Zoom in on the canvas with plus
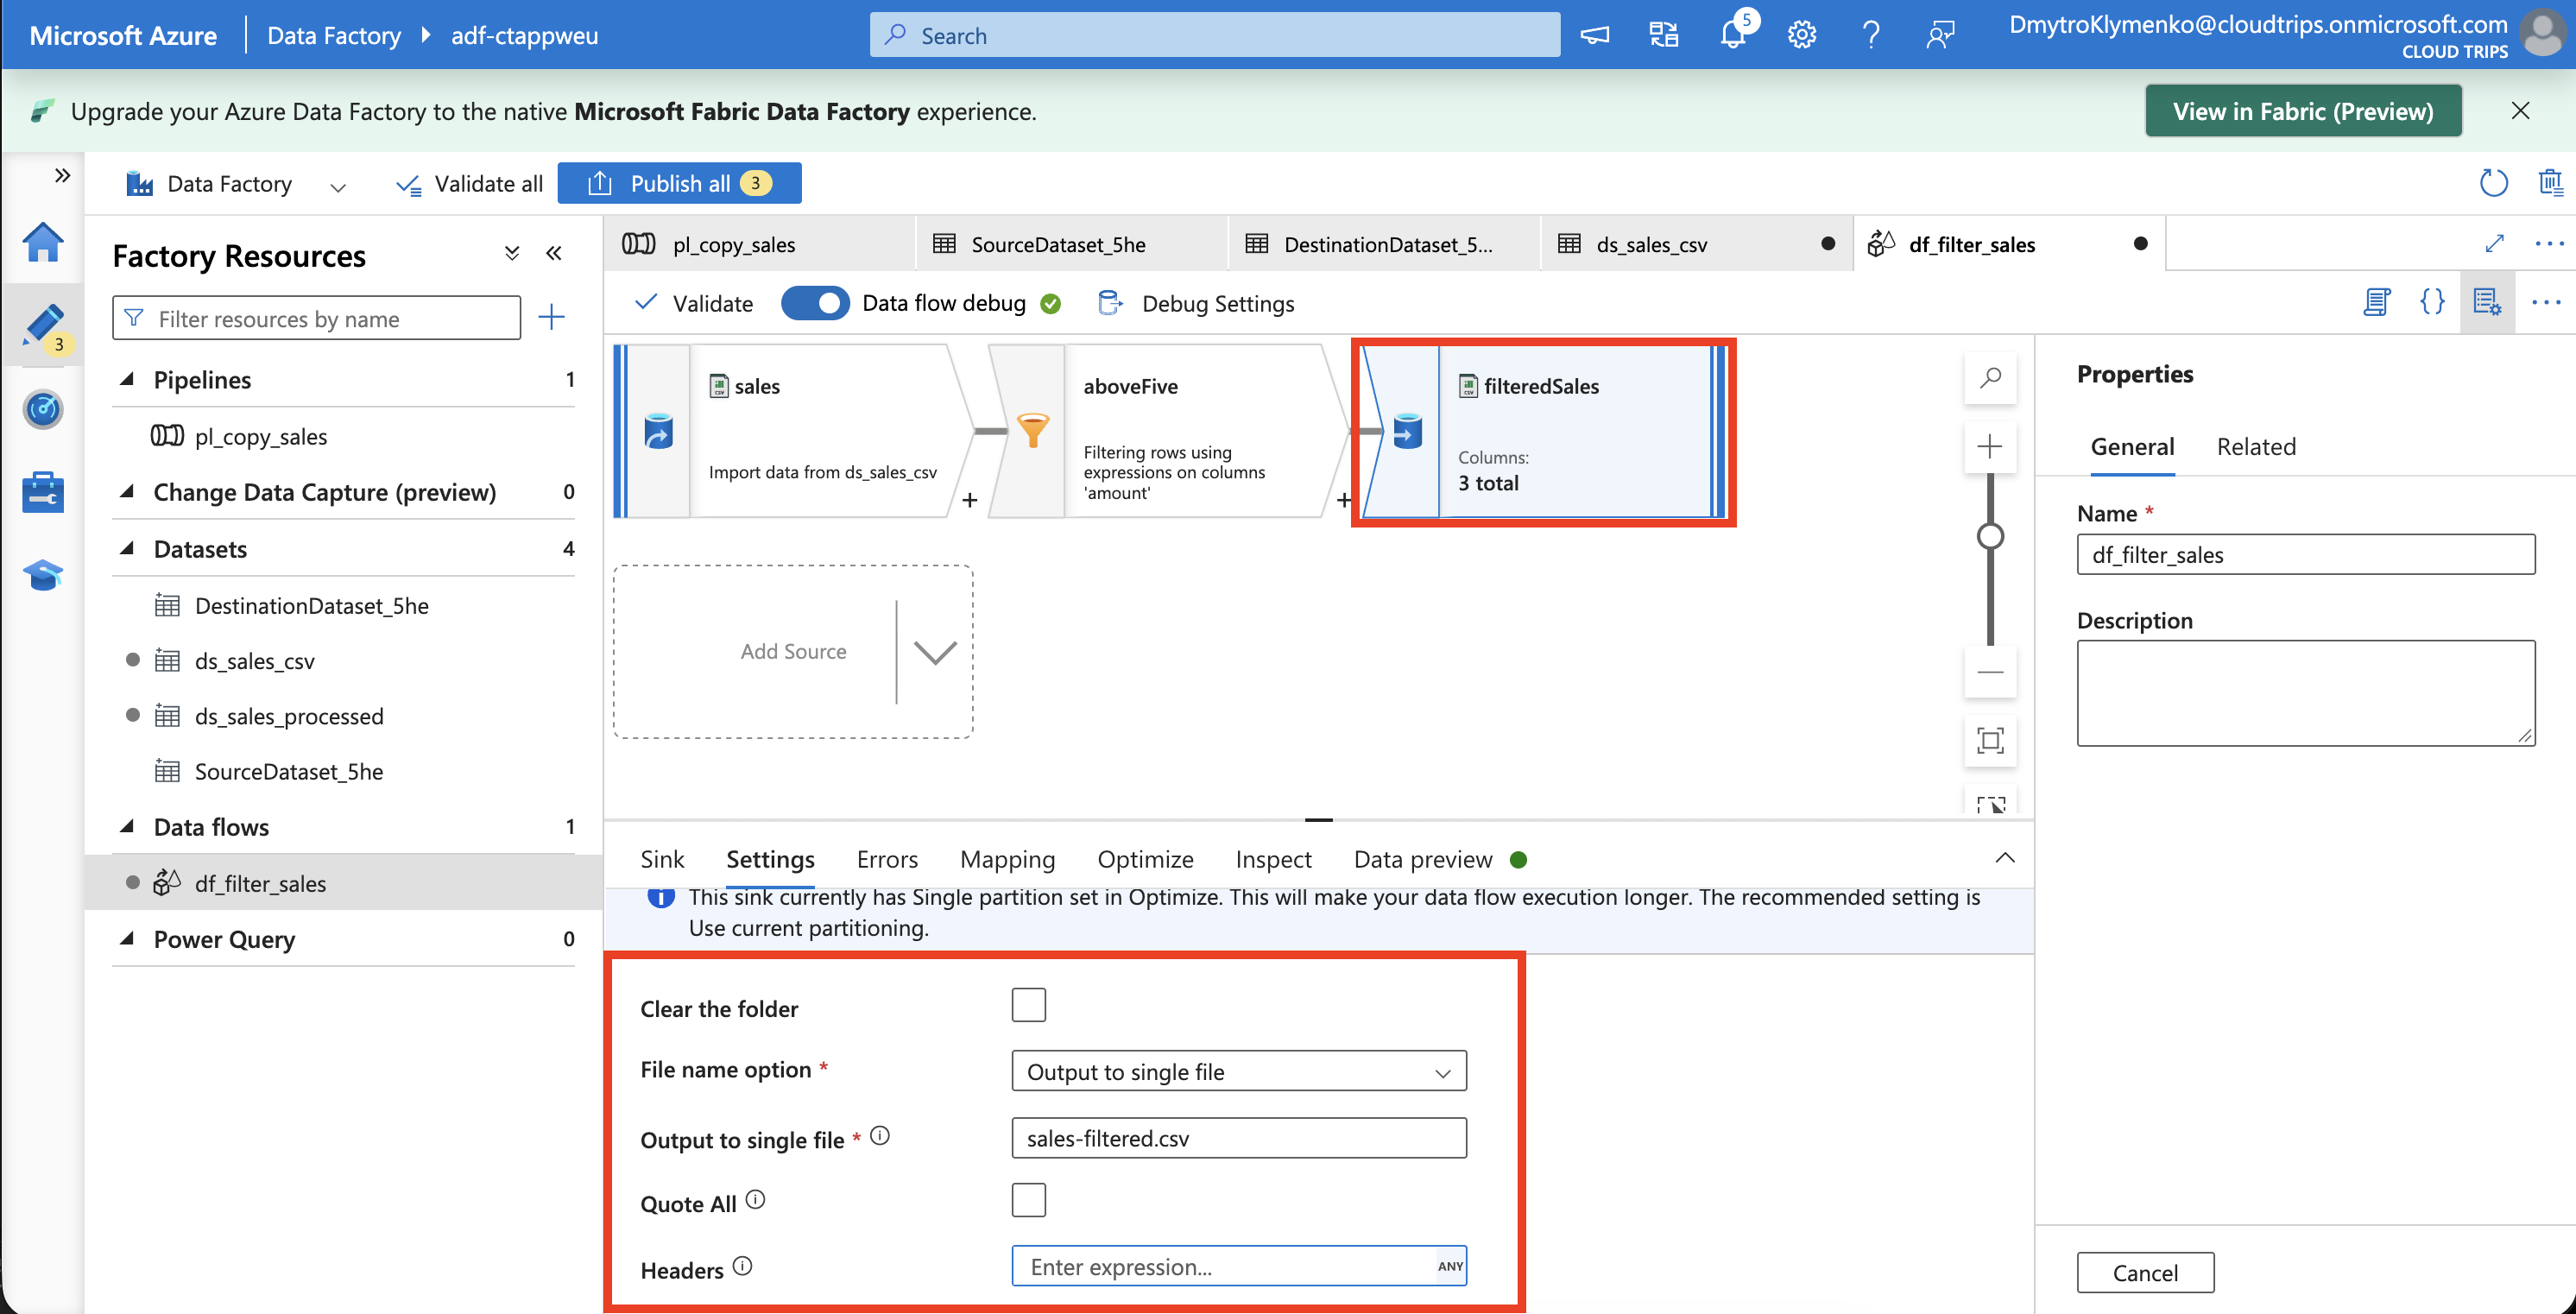2576x1314 pixels. 1990,446
